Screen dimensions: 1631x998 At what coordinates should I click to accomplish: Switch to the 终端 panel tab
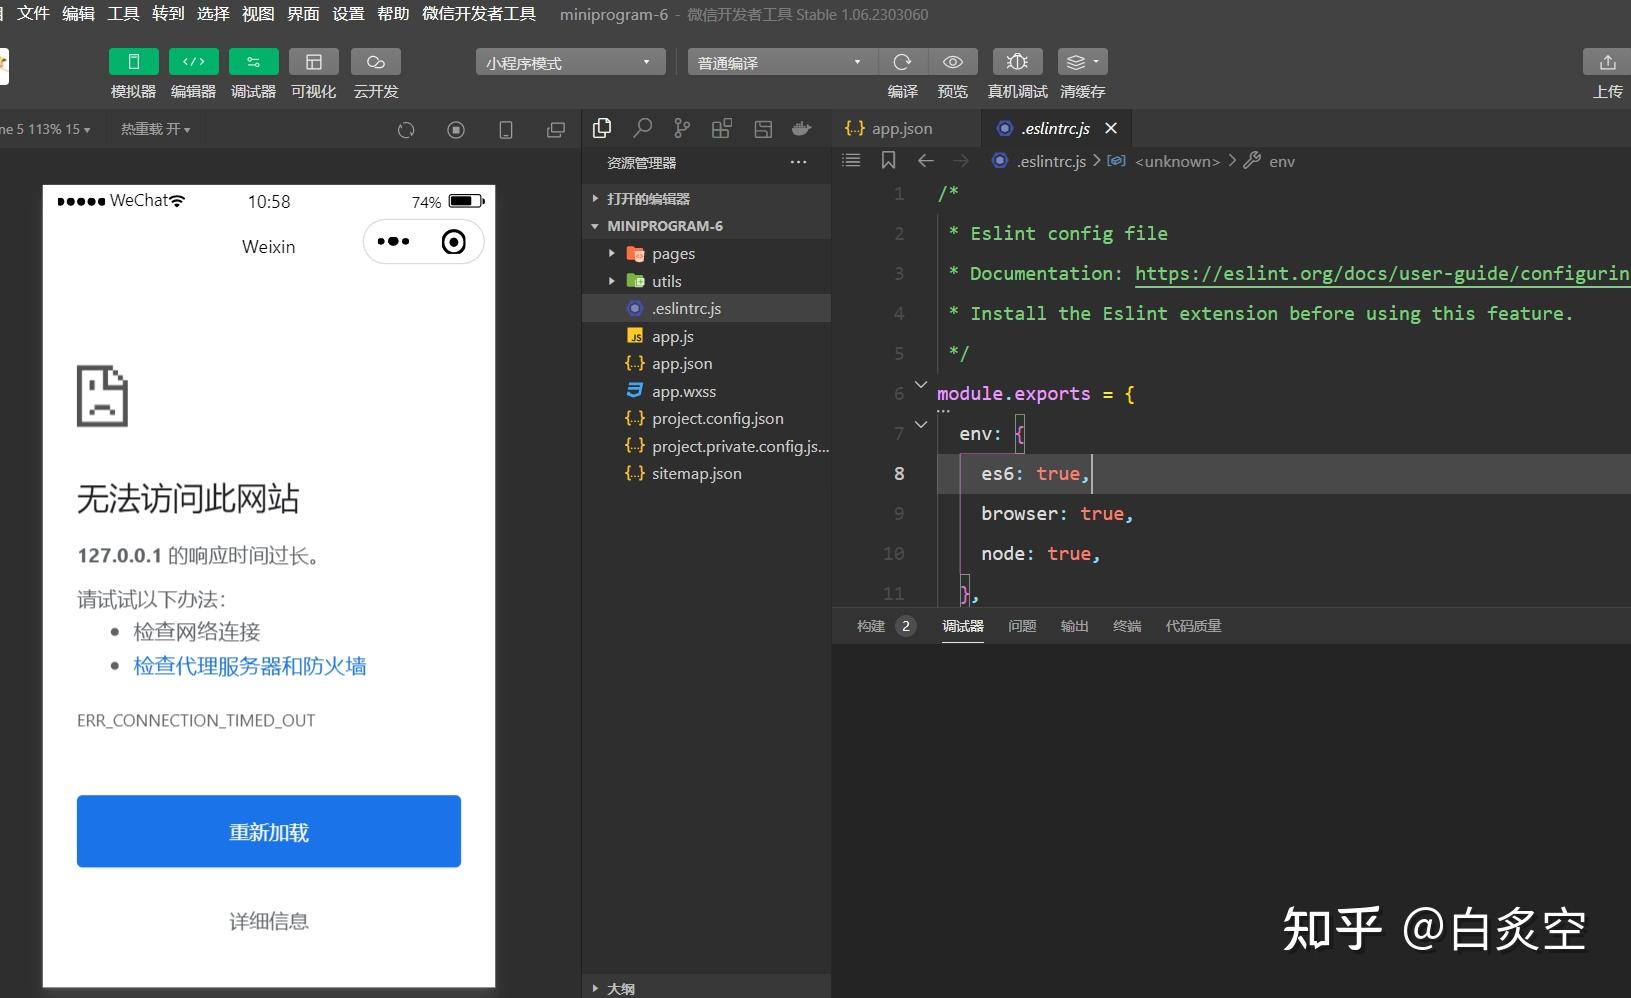pyautogui.click(x=1127, y=626)
